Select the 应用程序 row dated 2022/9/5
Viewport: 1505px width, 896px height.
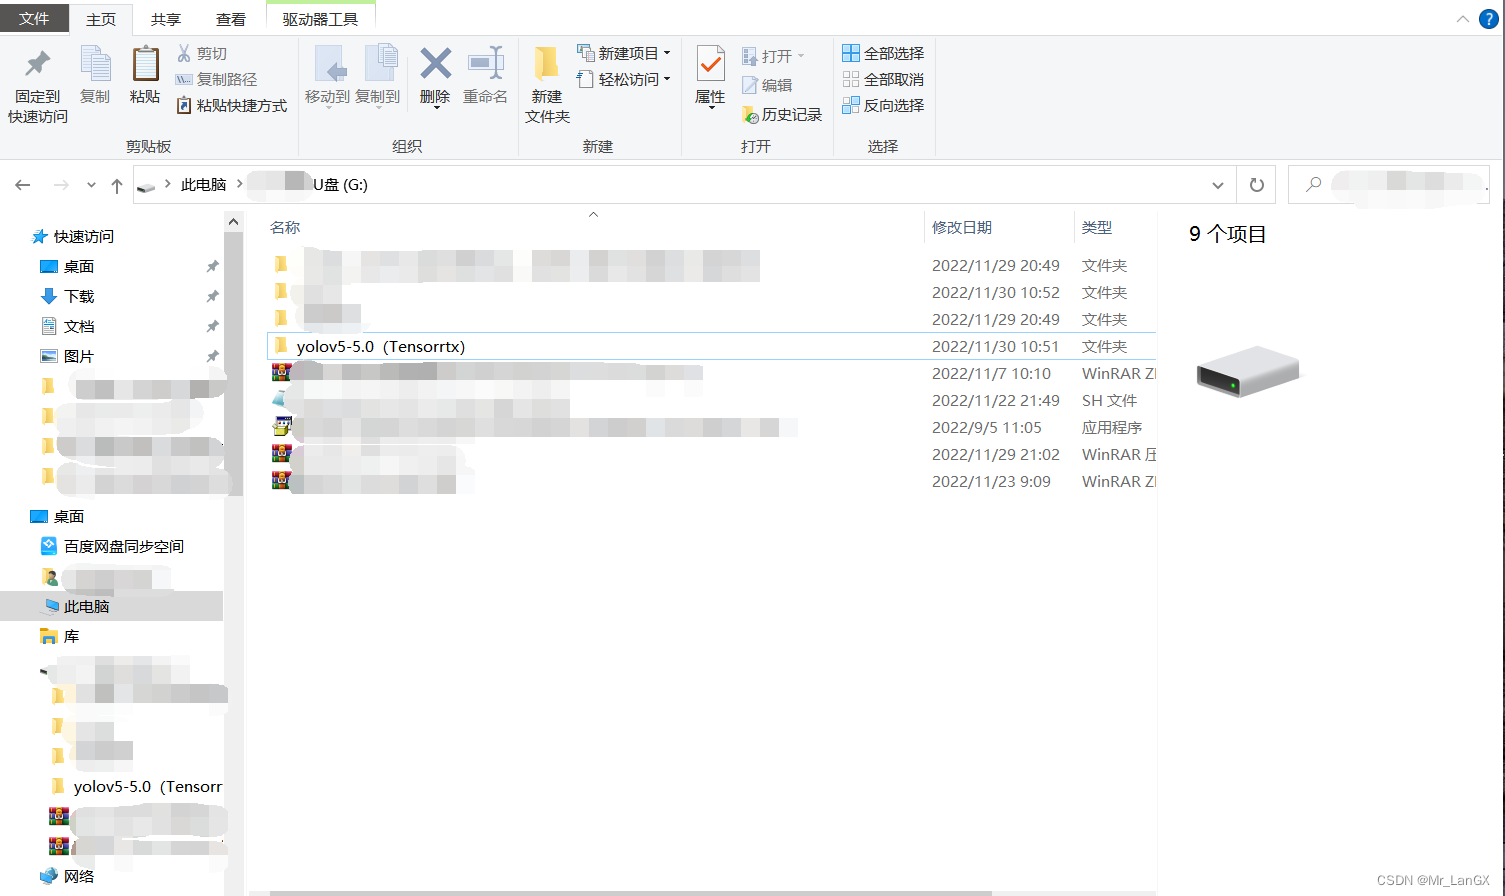click(711, 427)
